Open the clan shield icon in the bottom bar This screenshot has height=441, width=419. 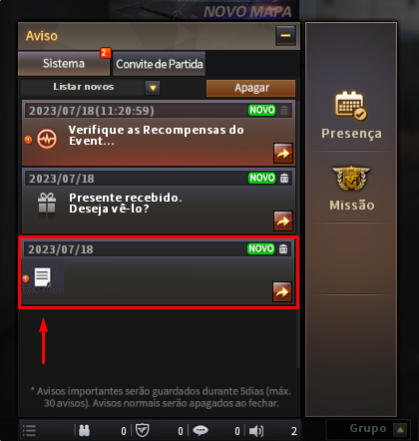pos(142,430)
